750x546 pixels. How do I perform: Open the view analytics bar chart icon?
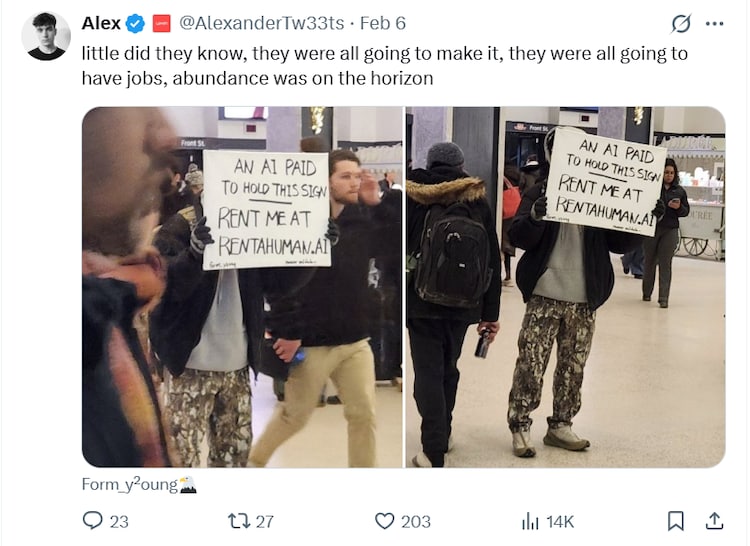530,521
